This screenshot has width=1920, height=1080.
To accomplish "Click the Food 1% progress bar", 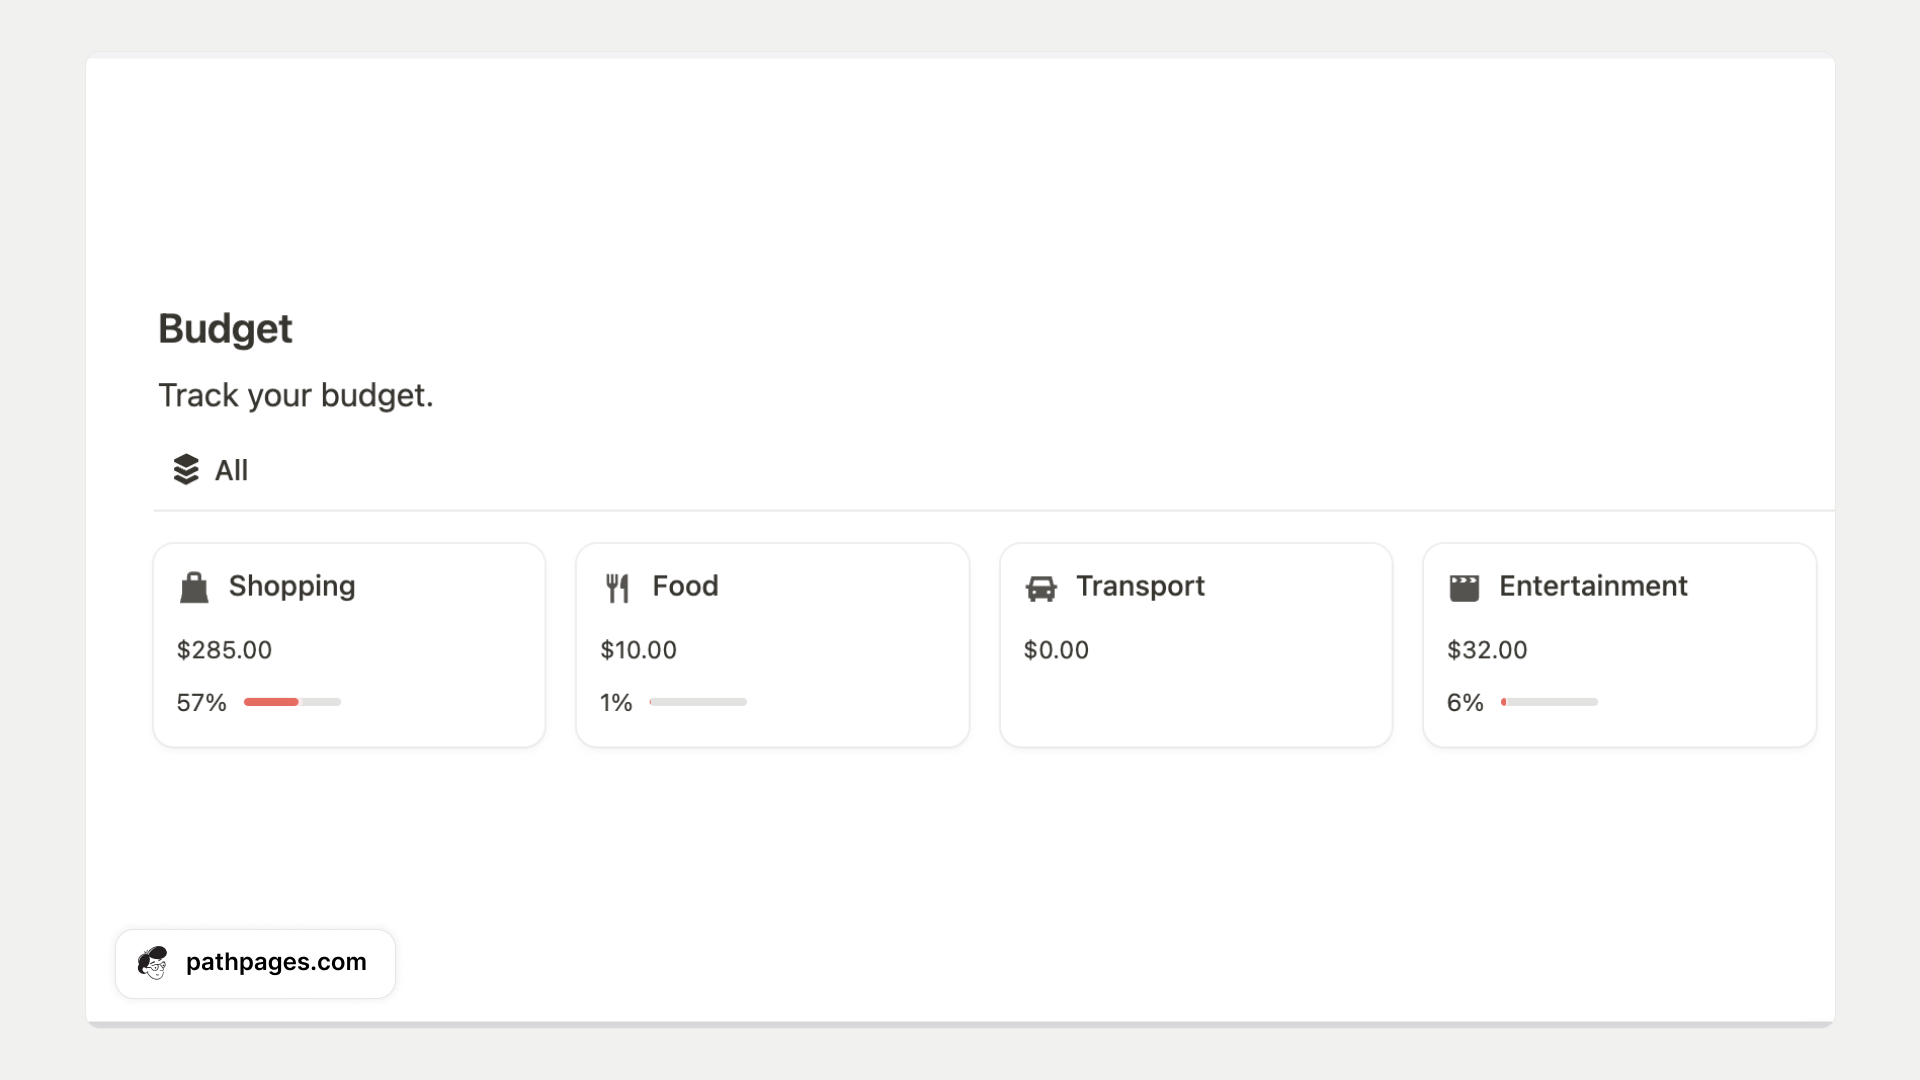I will point(698,702).
